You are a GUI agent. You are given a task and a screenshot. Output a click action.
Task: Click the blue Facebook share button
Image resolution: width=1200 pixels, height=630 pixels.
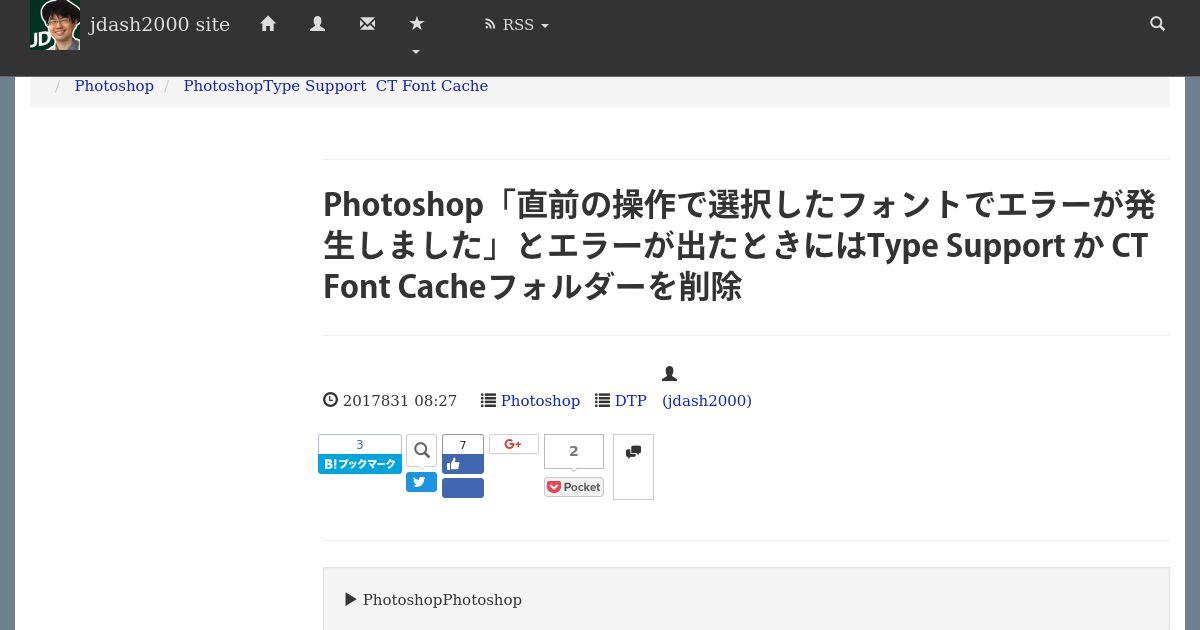click(x=463, y=488)
